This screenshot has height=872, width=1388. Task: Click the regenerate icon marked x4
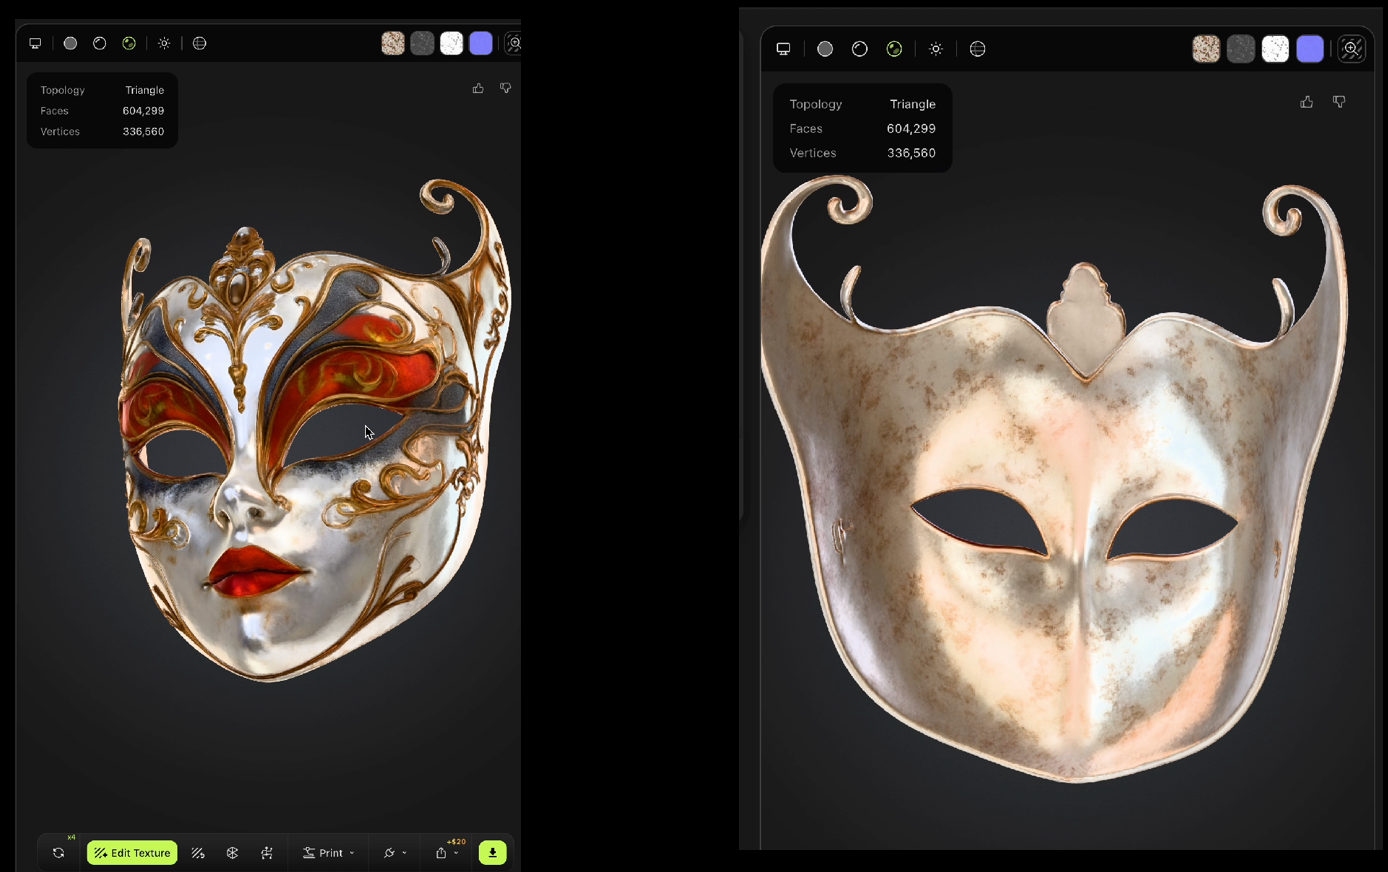[x=58, y=853]
